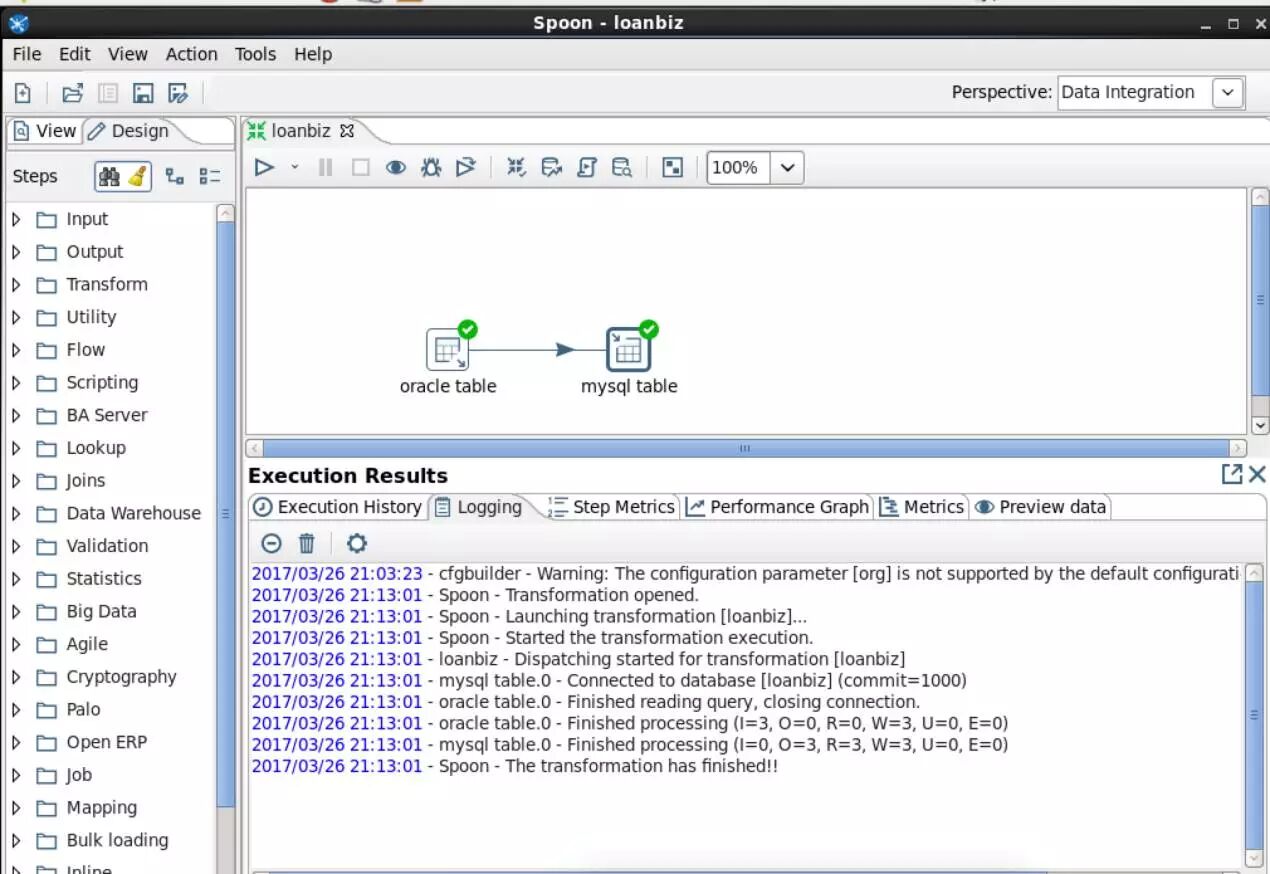Explore the database icon

tap(622, 167)
